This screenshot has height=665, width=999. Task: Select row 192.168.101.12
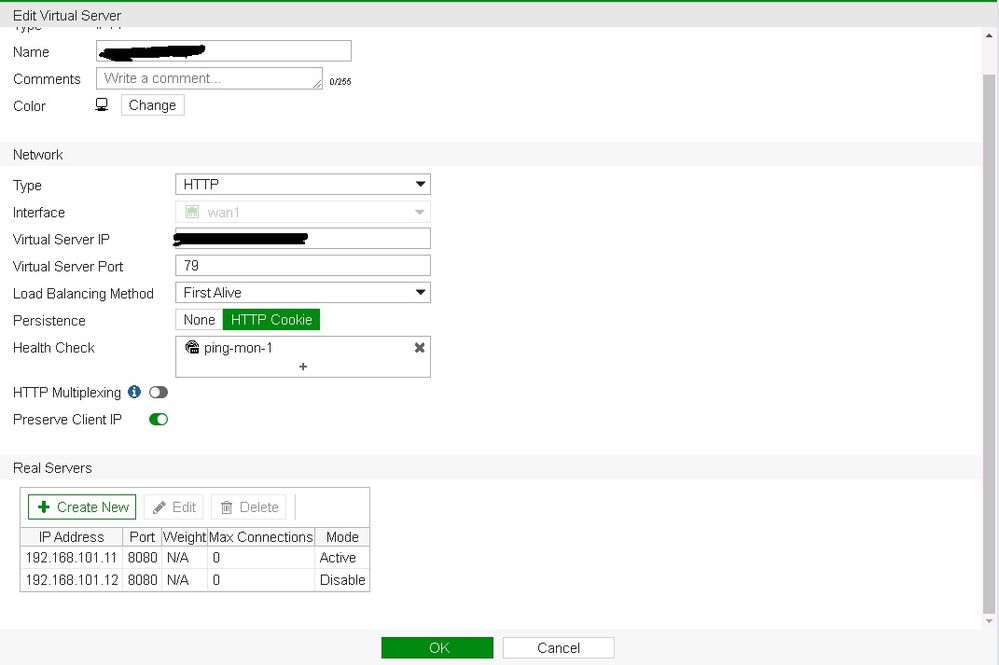[195, 580]
